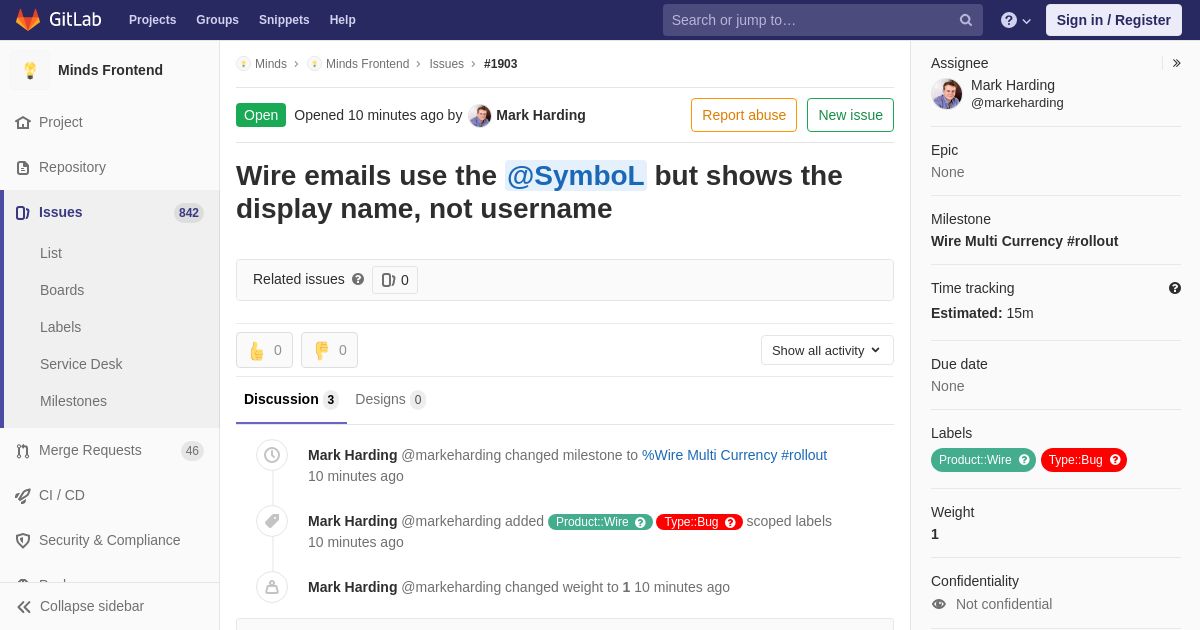Click the green Product::Wire label in sidebar
The height and width of the screenshot is (630, 1200).
click(x=983, y=460)
